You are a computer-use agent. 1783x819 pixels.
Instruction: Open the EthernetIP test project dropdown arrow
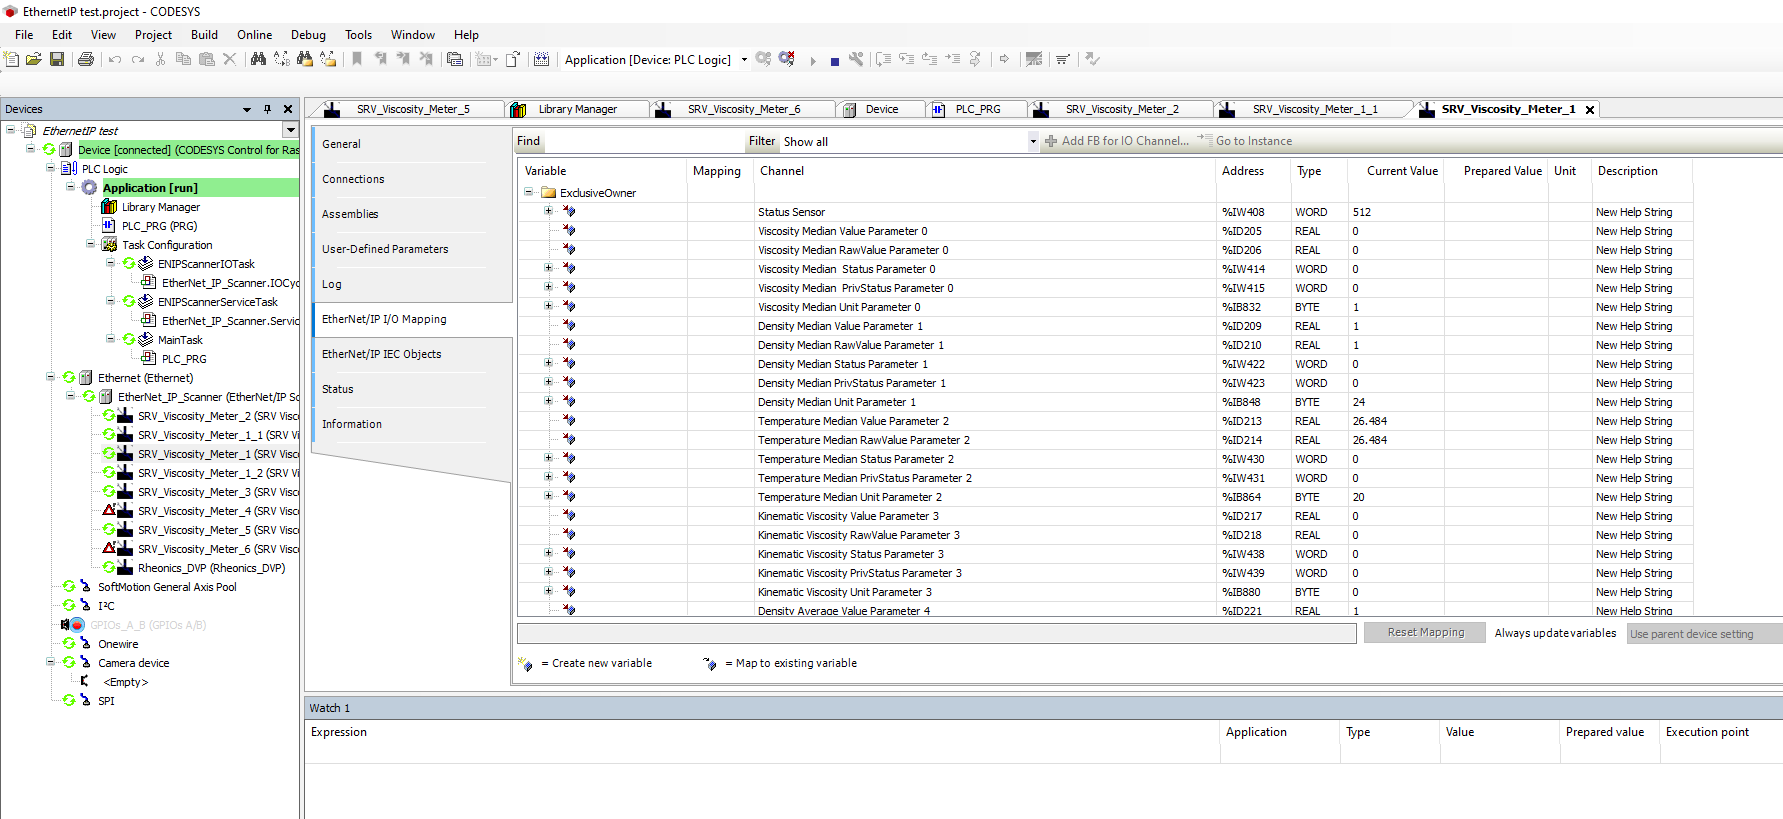click(x=290, y=130)
